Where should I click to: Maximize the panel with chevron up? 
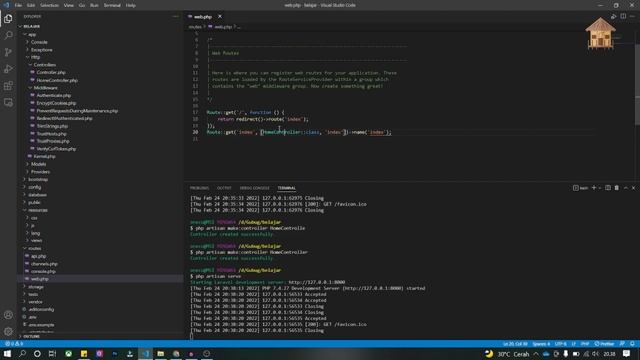pos(626,188)
